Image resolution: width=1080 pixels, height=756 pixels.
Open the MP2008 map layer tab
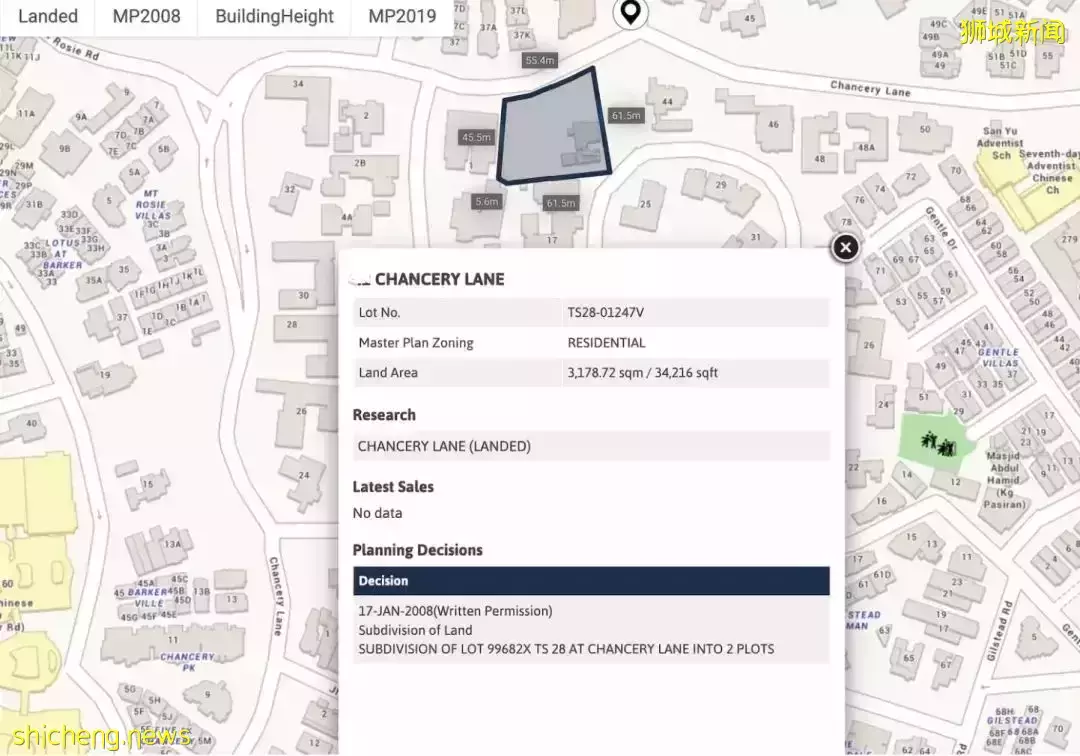tap(146, 16)
